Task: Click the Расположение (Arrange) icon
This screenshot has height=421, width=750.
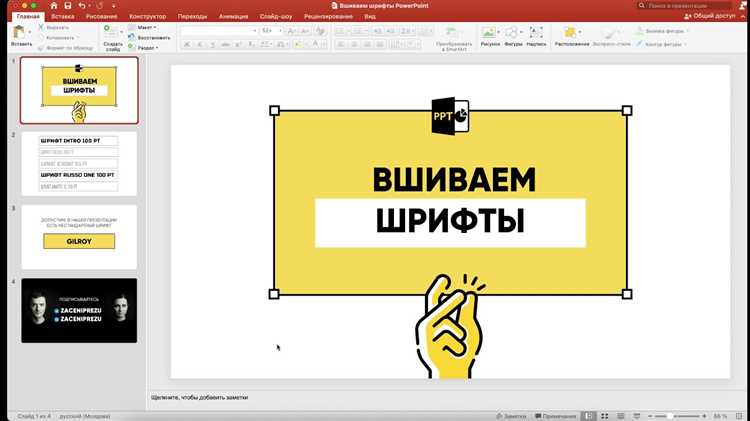Action: point(571,34)
